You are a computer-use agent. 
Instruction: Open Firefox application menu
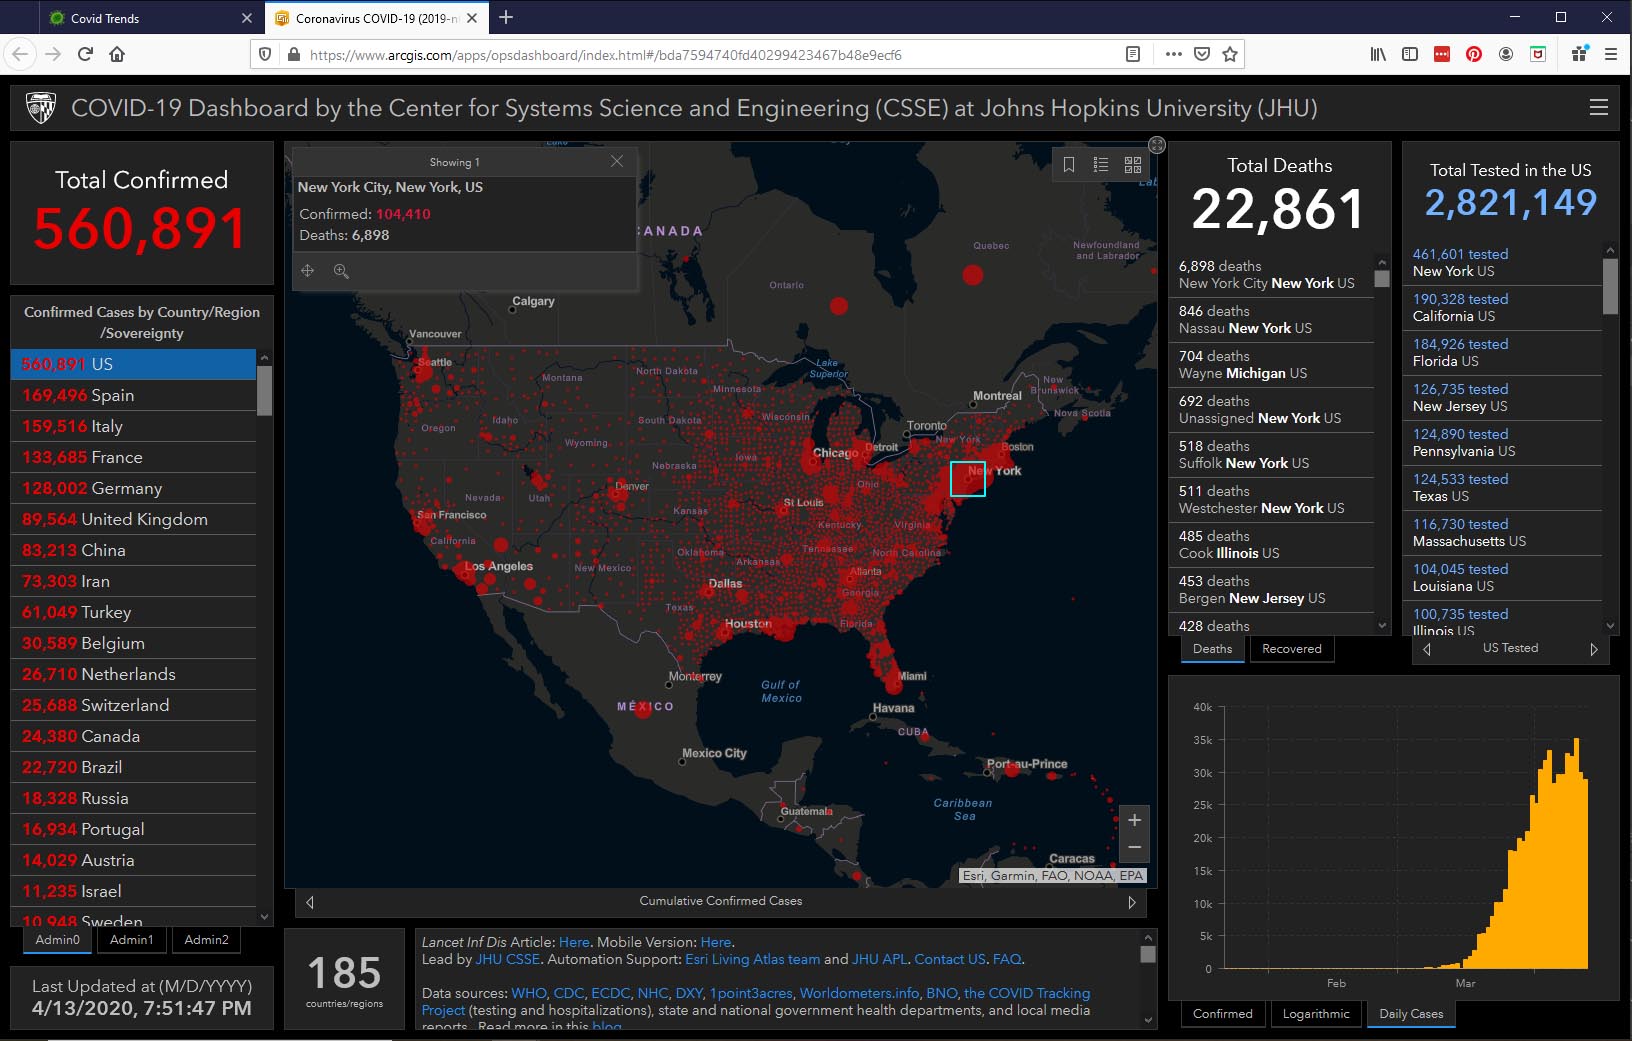click(x=1611, y=54)
